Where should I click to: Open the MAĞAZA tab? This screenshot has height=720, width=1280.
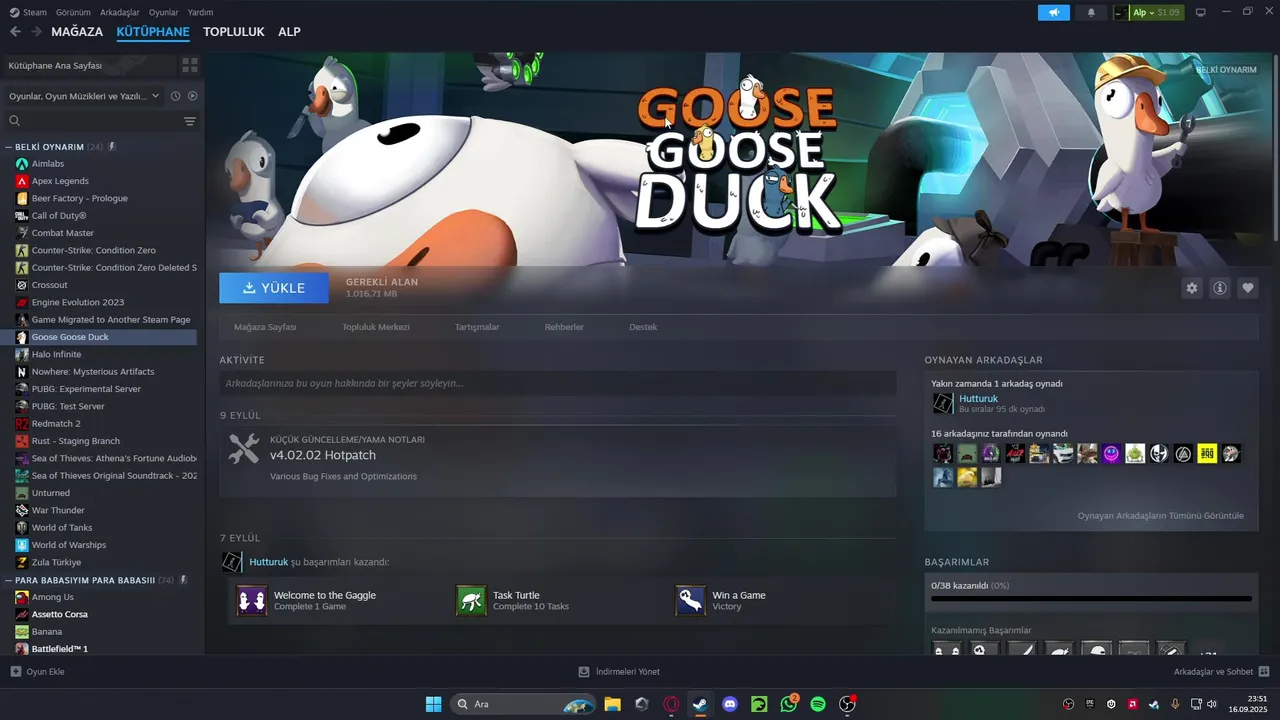77,32
